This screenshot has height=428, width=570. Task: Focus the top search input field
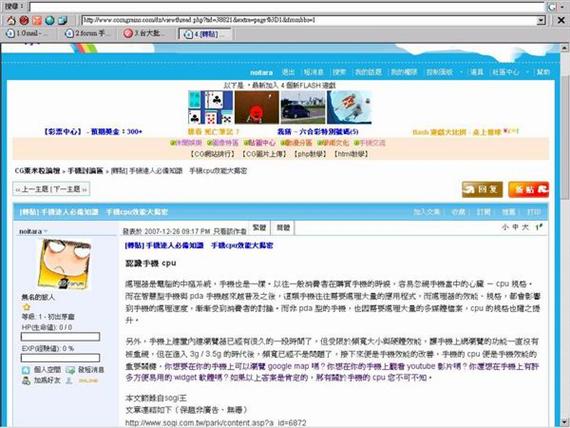coord(287,7)
